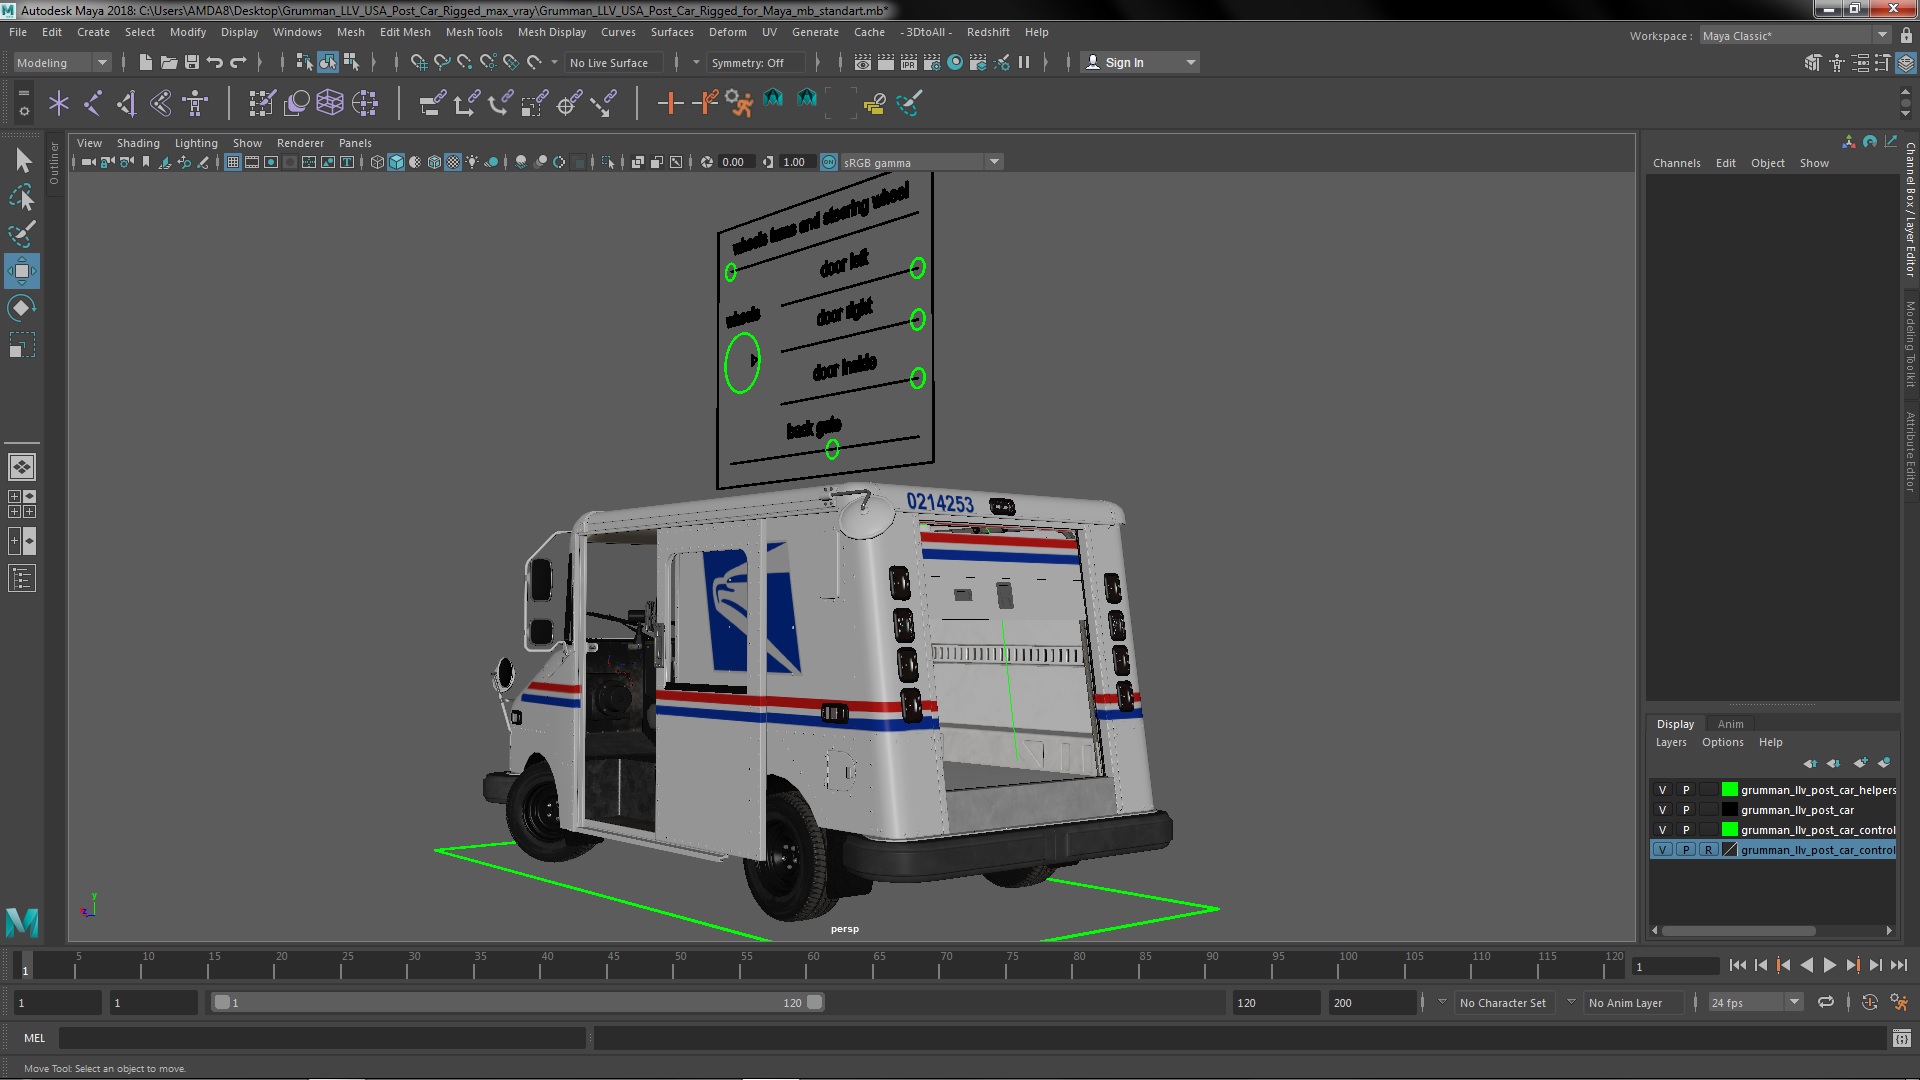Open a scene with the folder icon
The width and height of the screenshot is (1920, 1080).
point(168,62)
